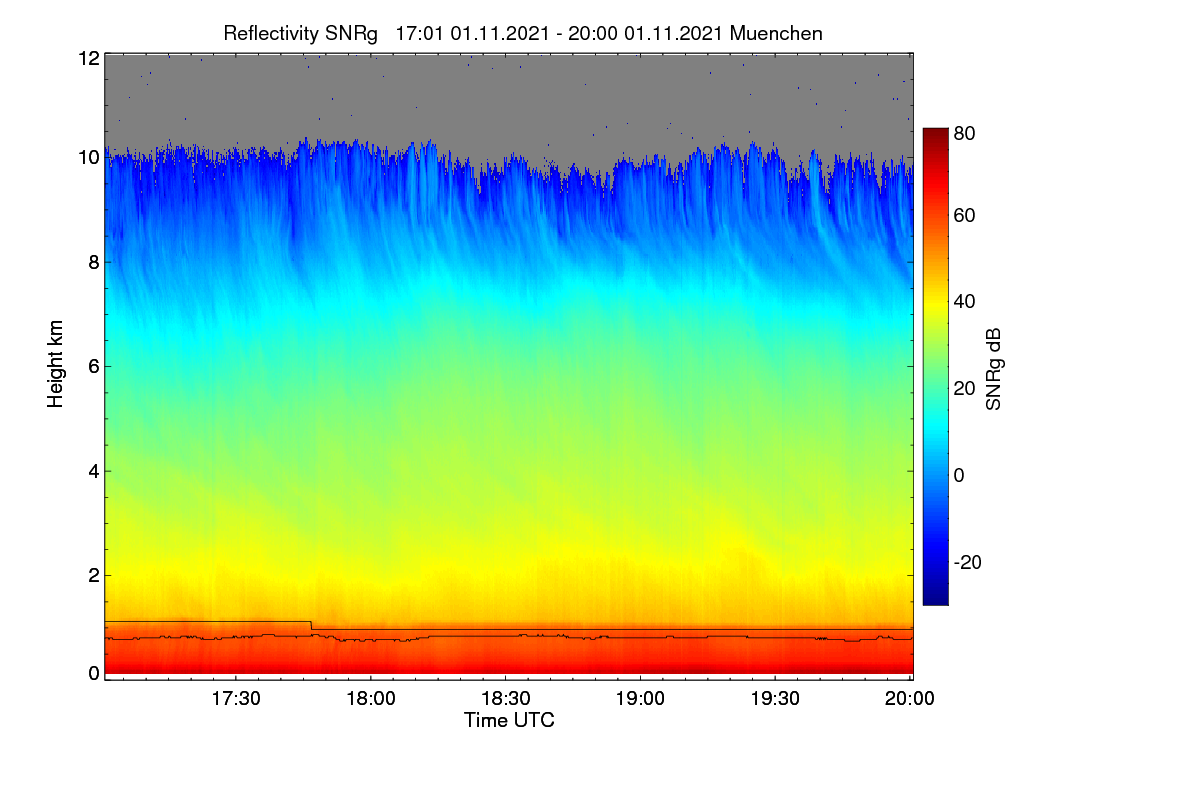Click the 17:30 time tick label

[235, 699]
